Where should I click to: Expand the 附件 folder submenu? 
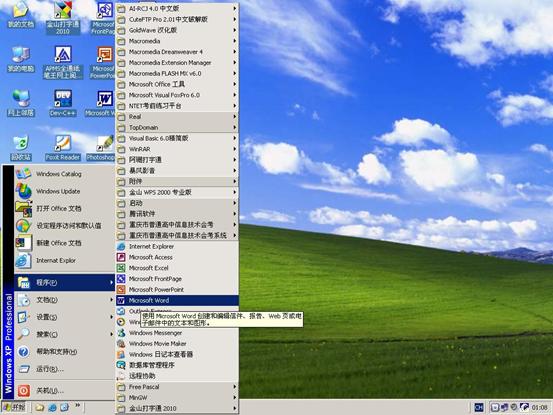coord(177,182)
